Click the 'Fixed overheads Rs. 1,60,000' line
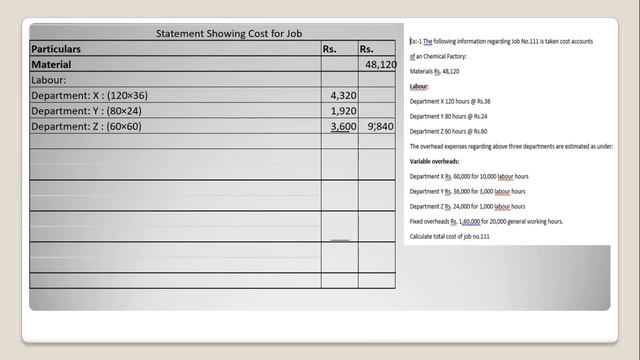This screenshot has width=640, height=360. [486, 222]
